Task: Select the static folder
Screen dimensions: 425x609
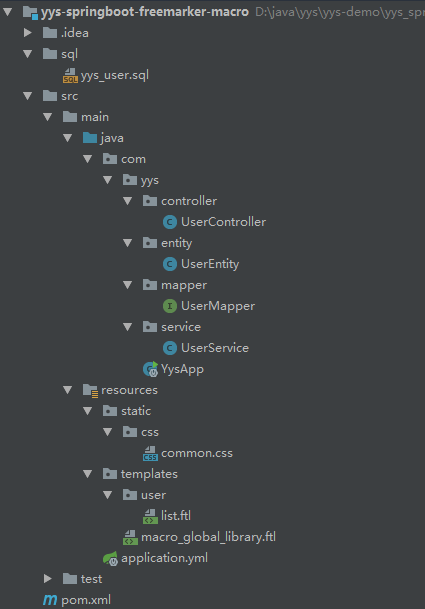Action: 136,411
